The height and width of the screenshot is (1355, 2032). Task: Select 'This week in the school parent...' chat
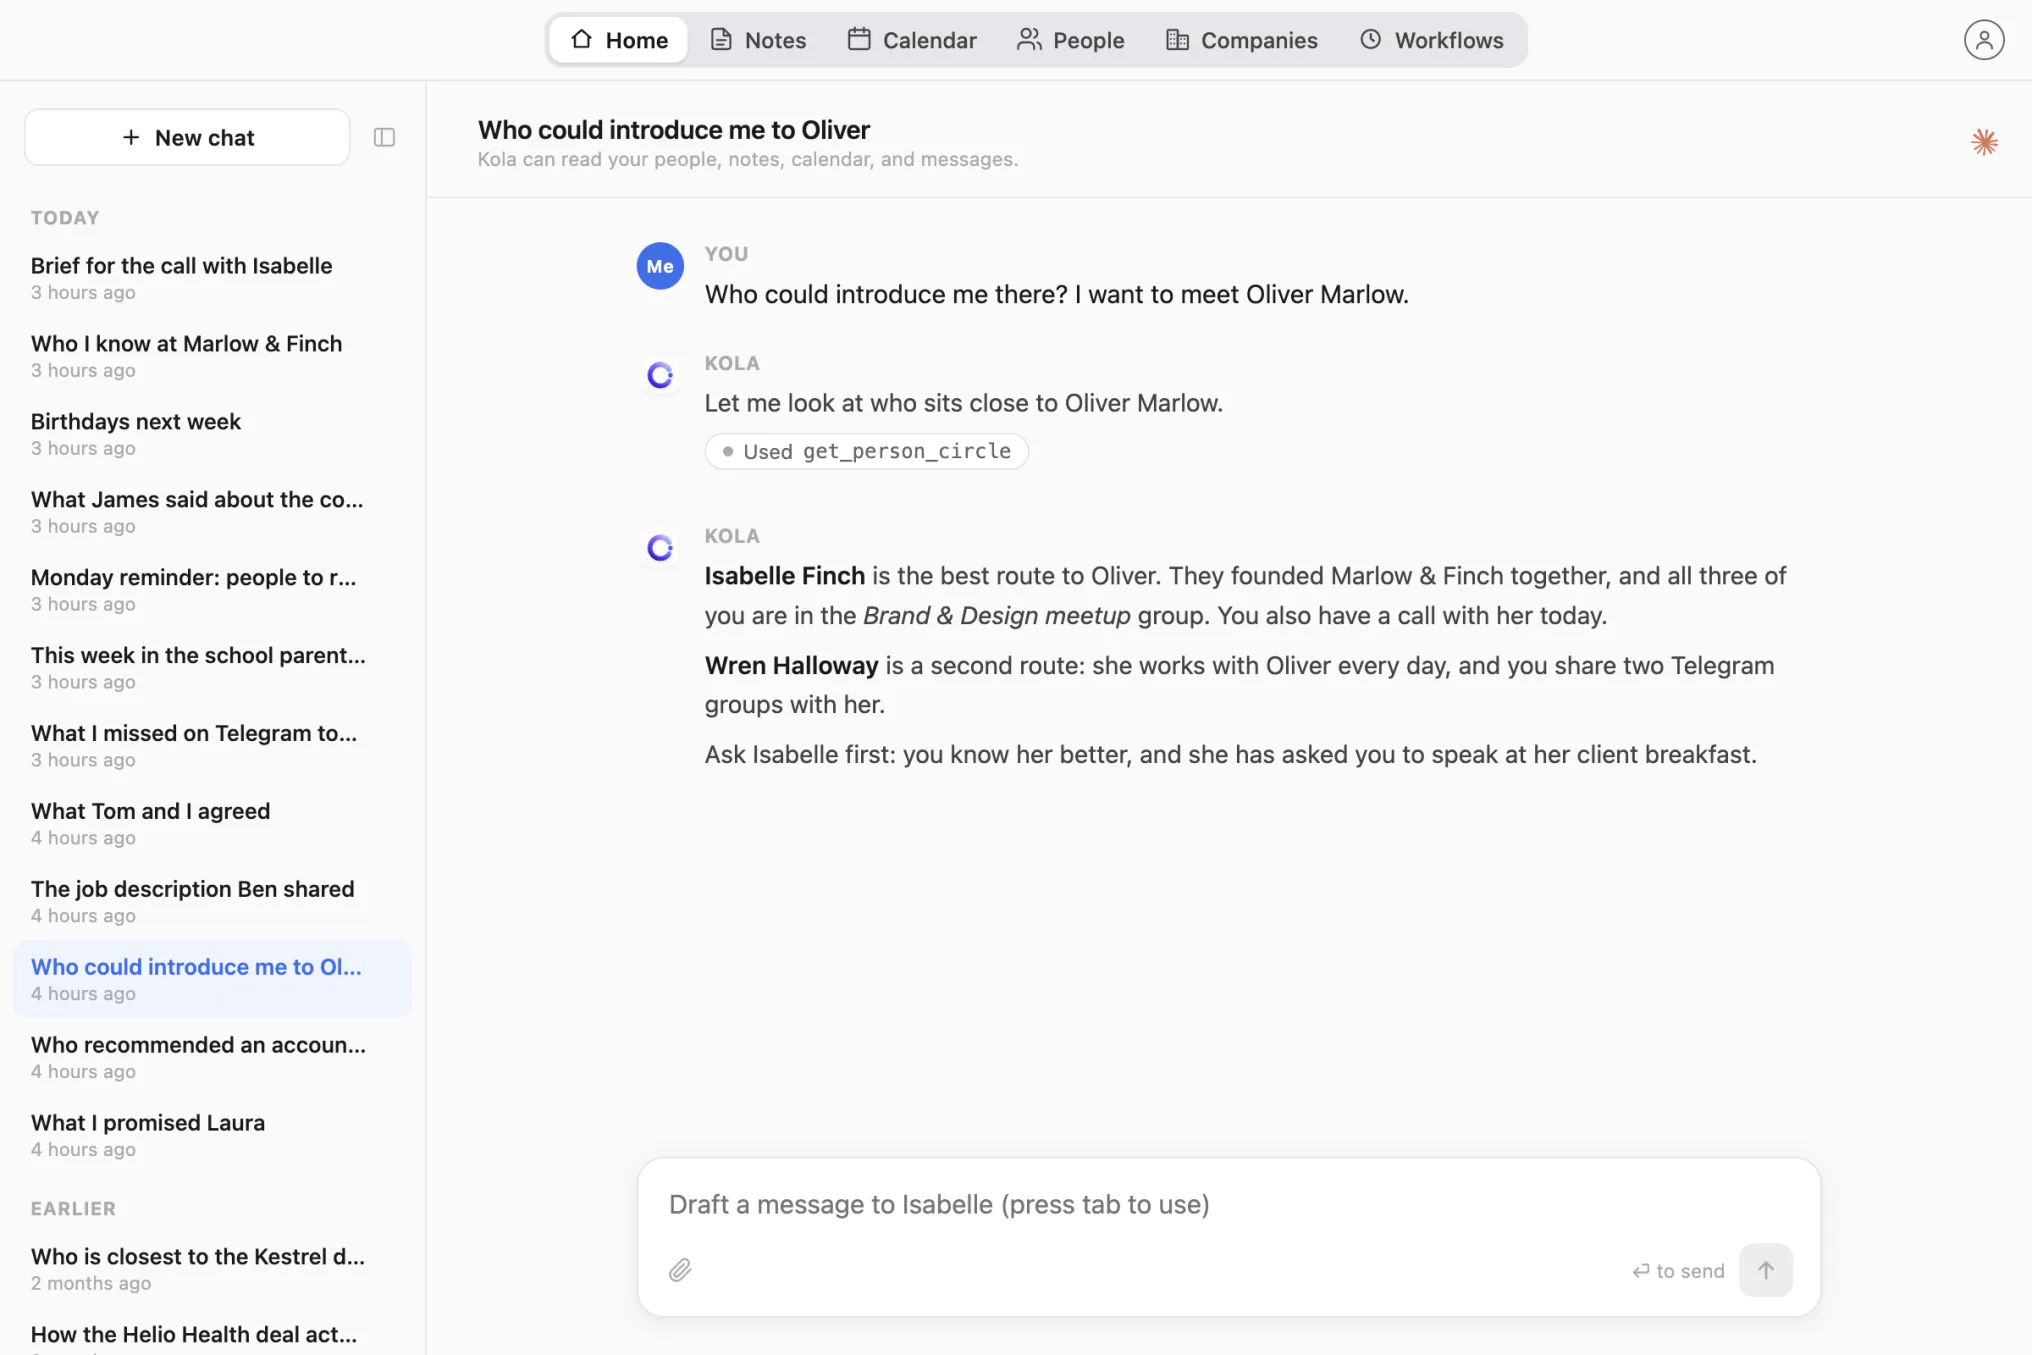(x=212, y=667)
